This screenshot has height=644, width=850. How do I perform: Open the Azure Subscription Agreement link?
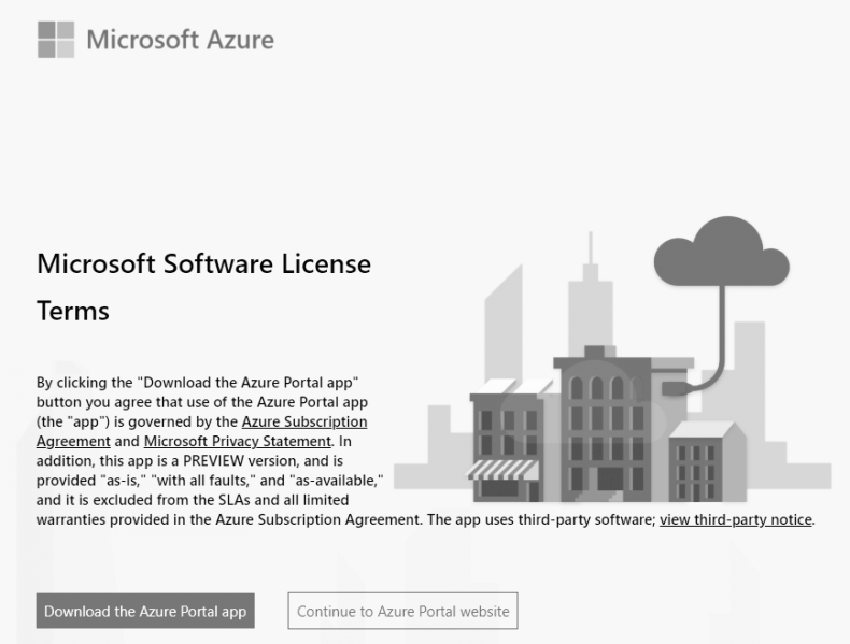point(305,422)
